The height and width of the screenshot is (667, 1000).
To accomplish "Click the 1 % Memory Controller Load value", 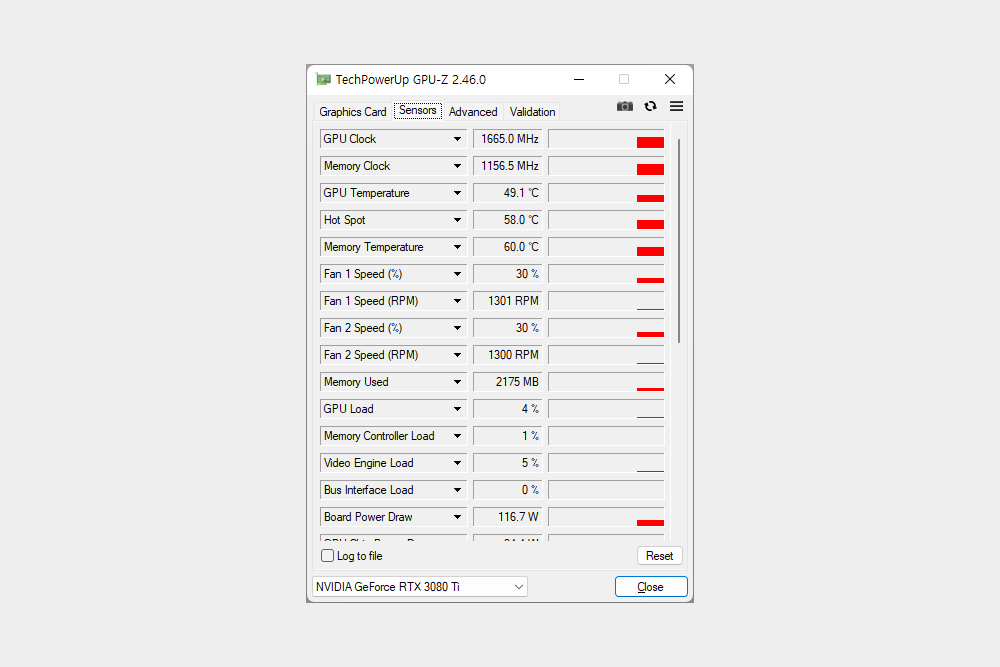I will coord(508,436).
